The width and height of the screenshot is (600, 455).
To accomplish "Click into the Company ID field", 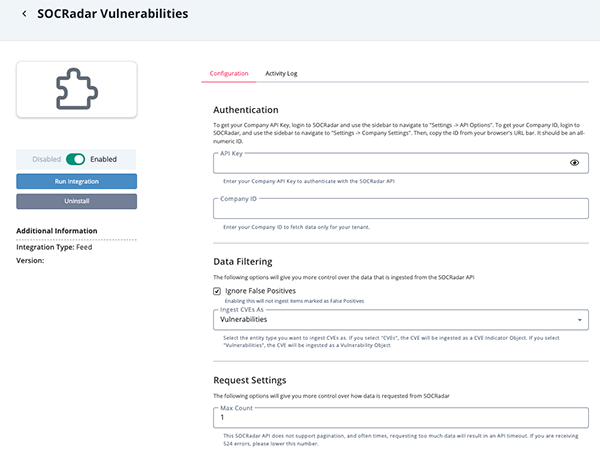I will 400,209.
